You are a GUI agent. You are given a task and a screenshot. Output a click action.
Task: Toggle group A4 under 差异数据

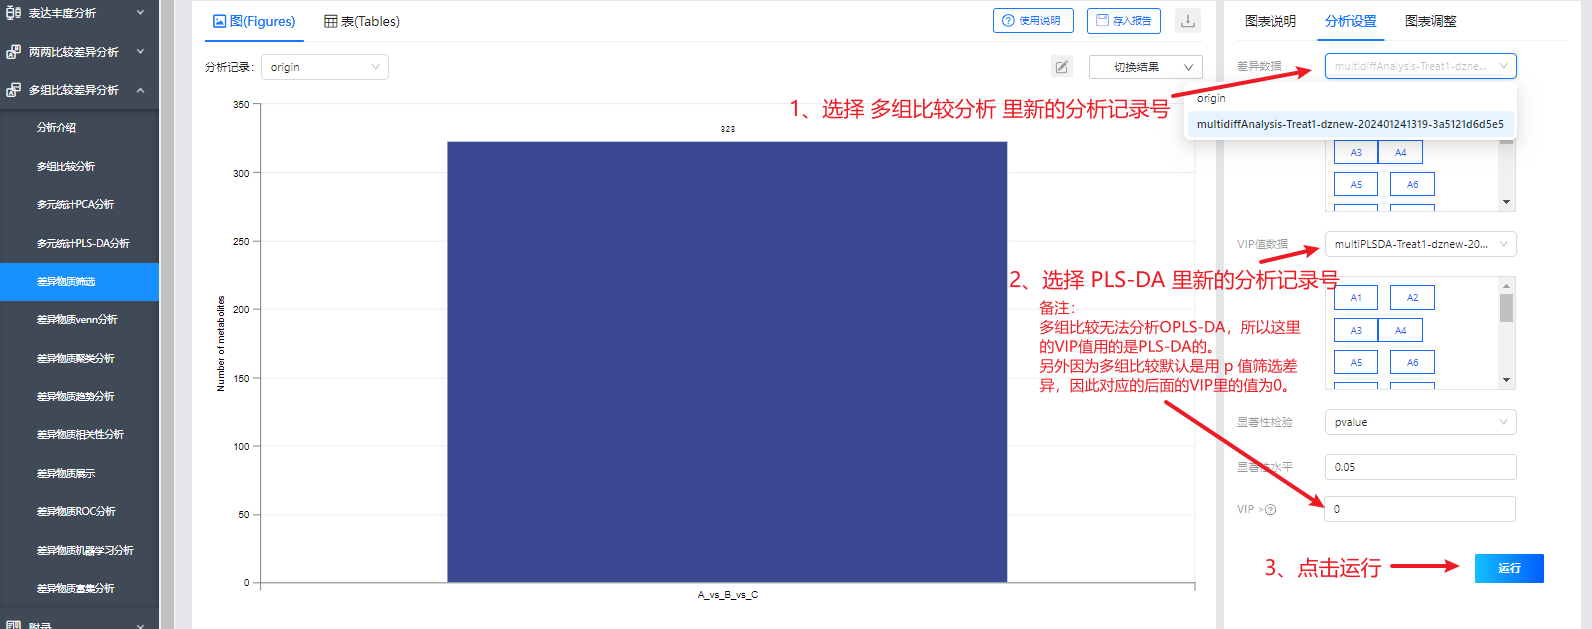pos(1400,152)
